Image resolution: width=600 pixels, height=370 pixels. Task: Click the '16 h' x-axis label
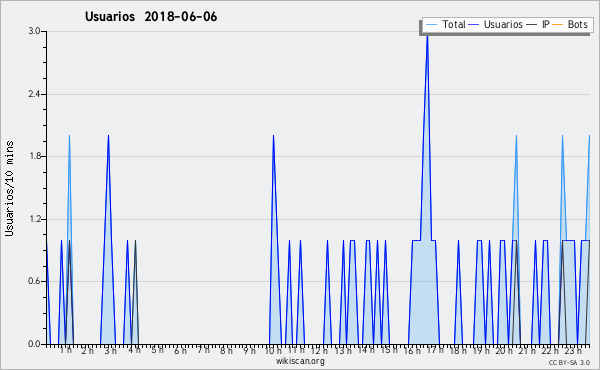412,350
